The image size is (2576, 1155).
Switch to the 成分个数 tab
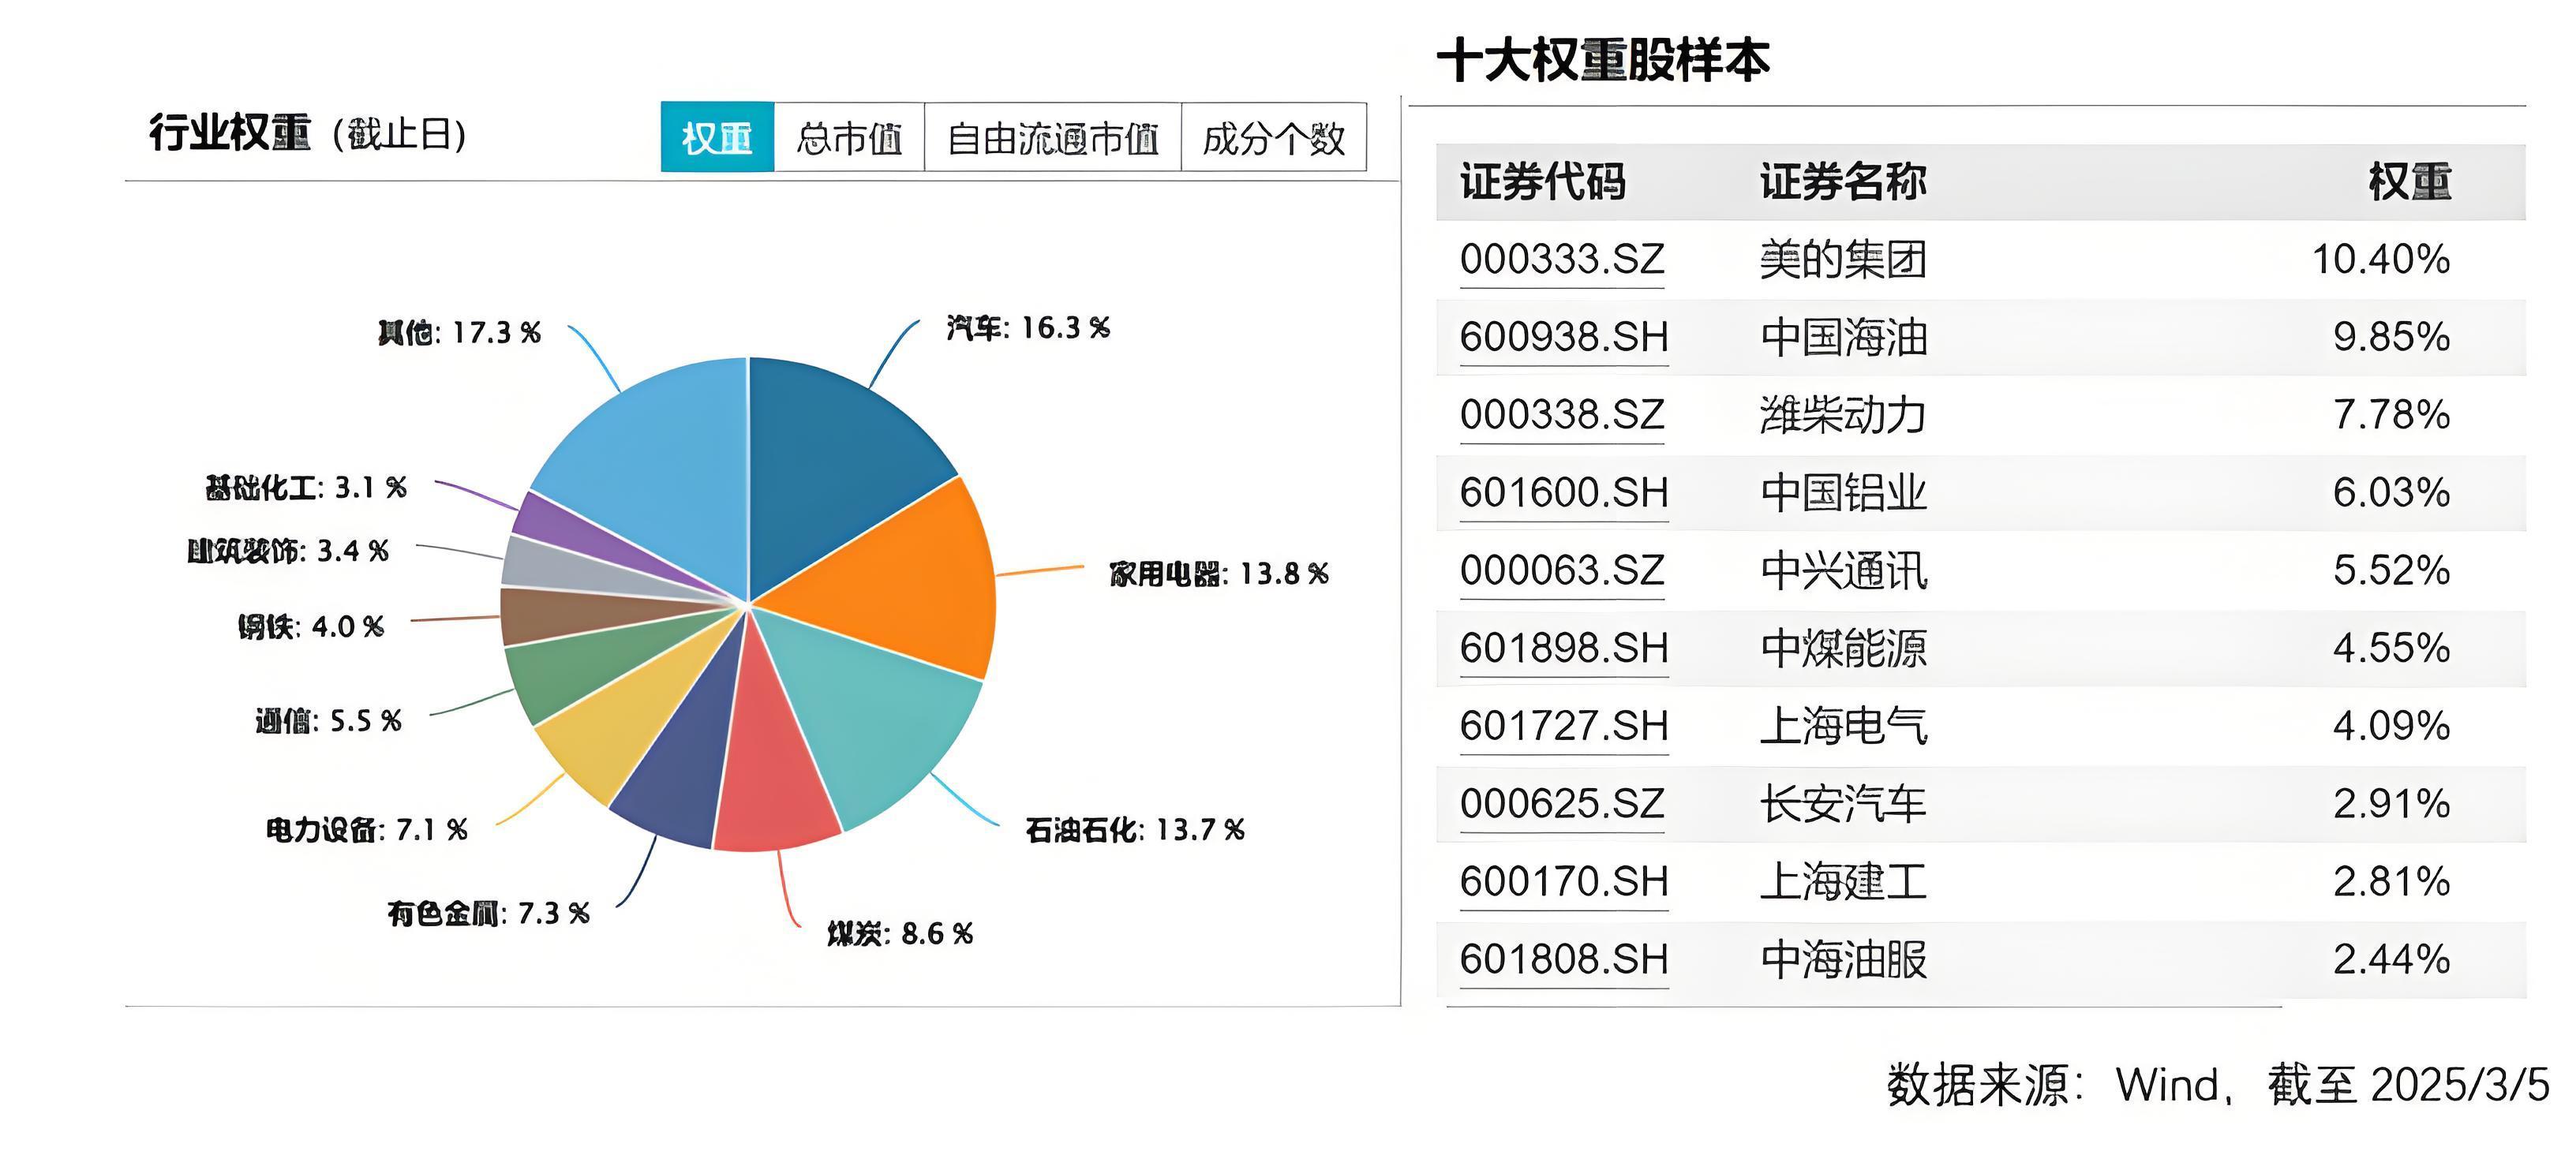(1274, 137)
